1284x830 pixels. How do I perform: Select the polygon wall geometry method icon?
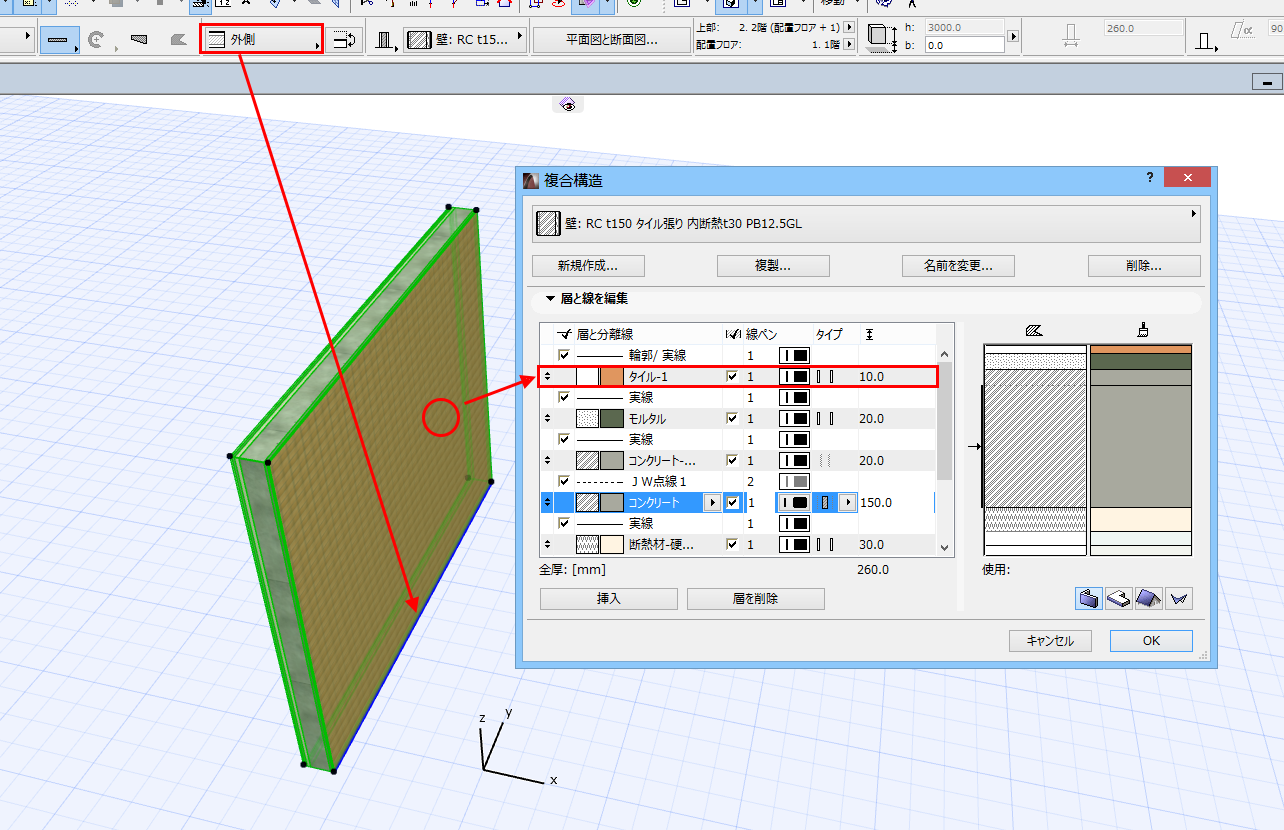coord(178,40)
